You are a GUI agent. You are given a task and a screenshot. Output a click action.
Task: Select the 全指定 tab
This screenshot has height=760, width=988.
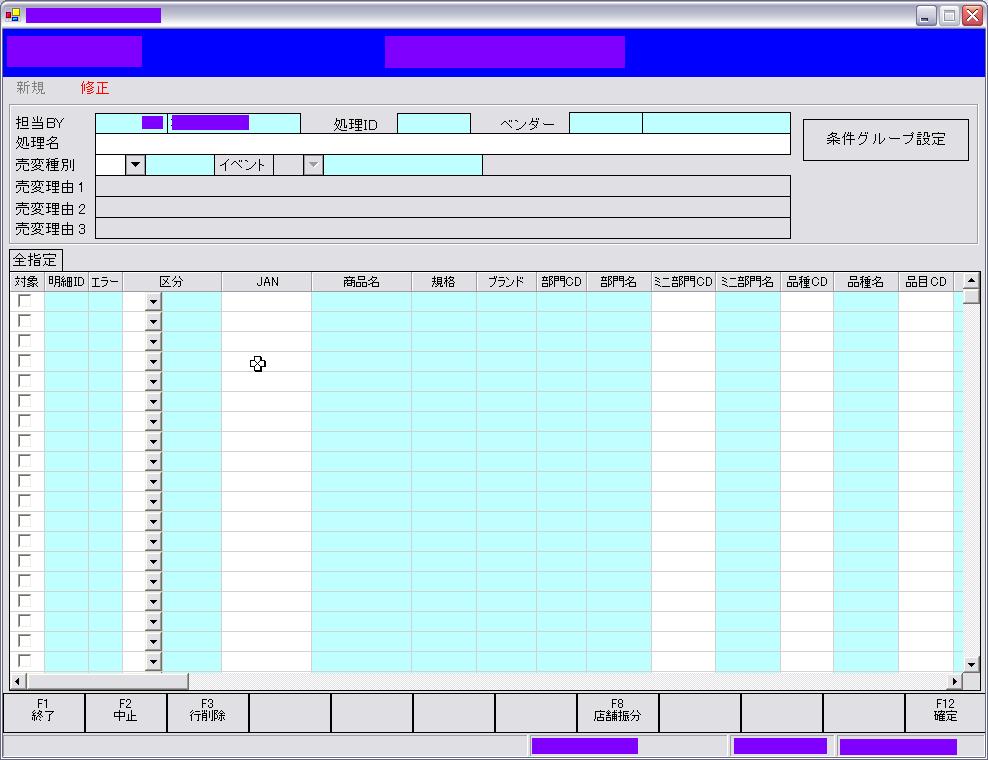coord(35,260)
